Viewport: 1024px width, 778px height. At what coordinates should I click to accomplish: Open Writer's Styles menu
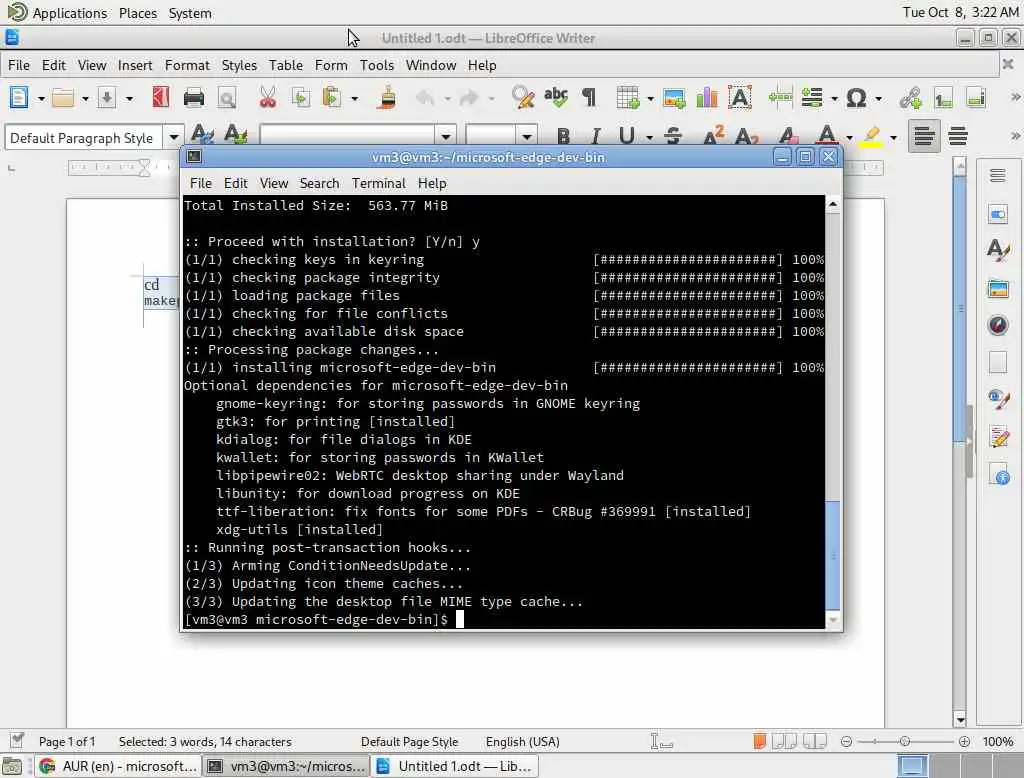tap(239, 65)
